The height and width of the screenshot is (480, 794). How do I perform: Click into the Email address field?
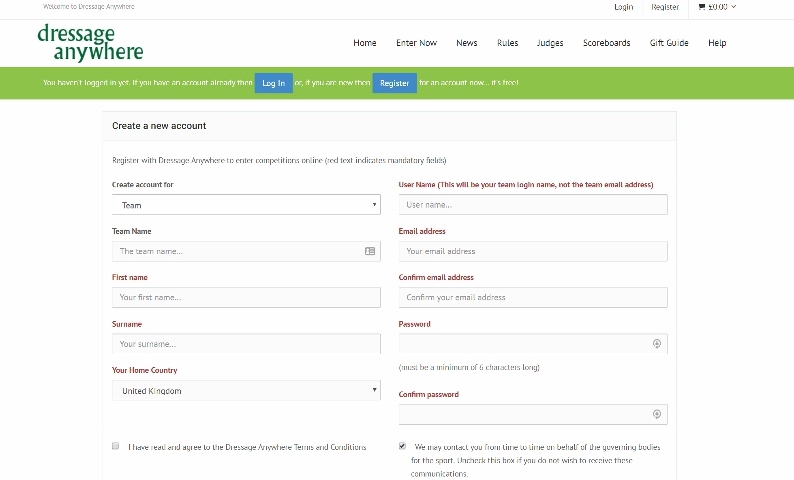pos(533,251)
